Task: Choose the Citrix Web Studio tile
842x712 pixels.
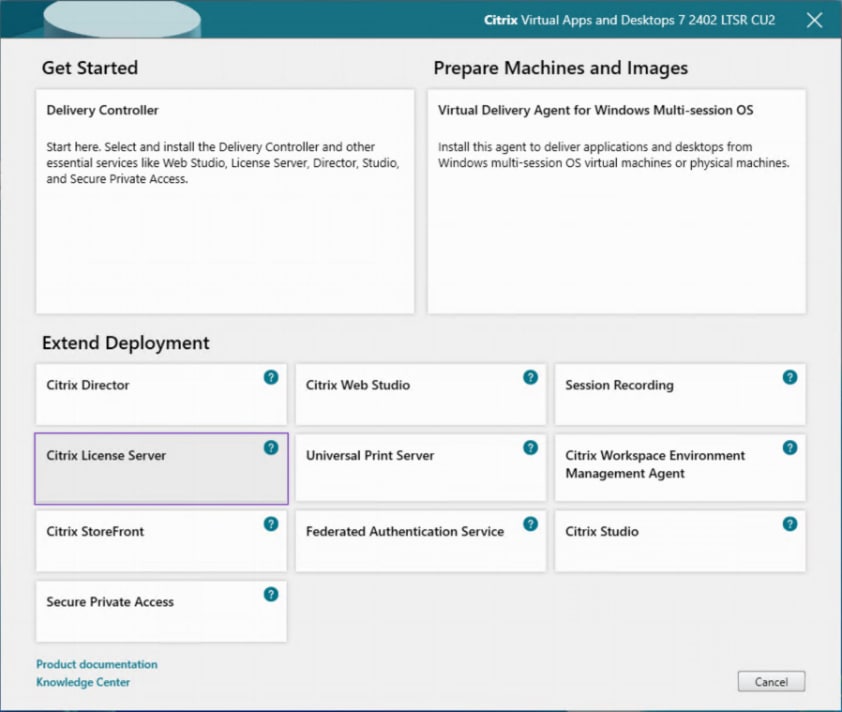Action: pyautogui.click(x=420, y=395)
